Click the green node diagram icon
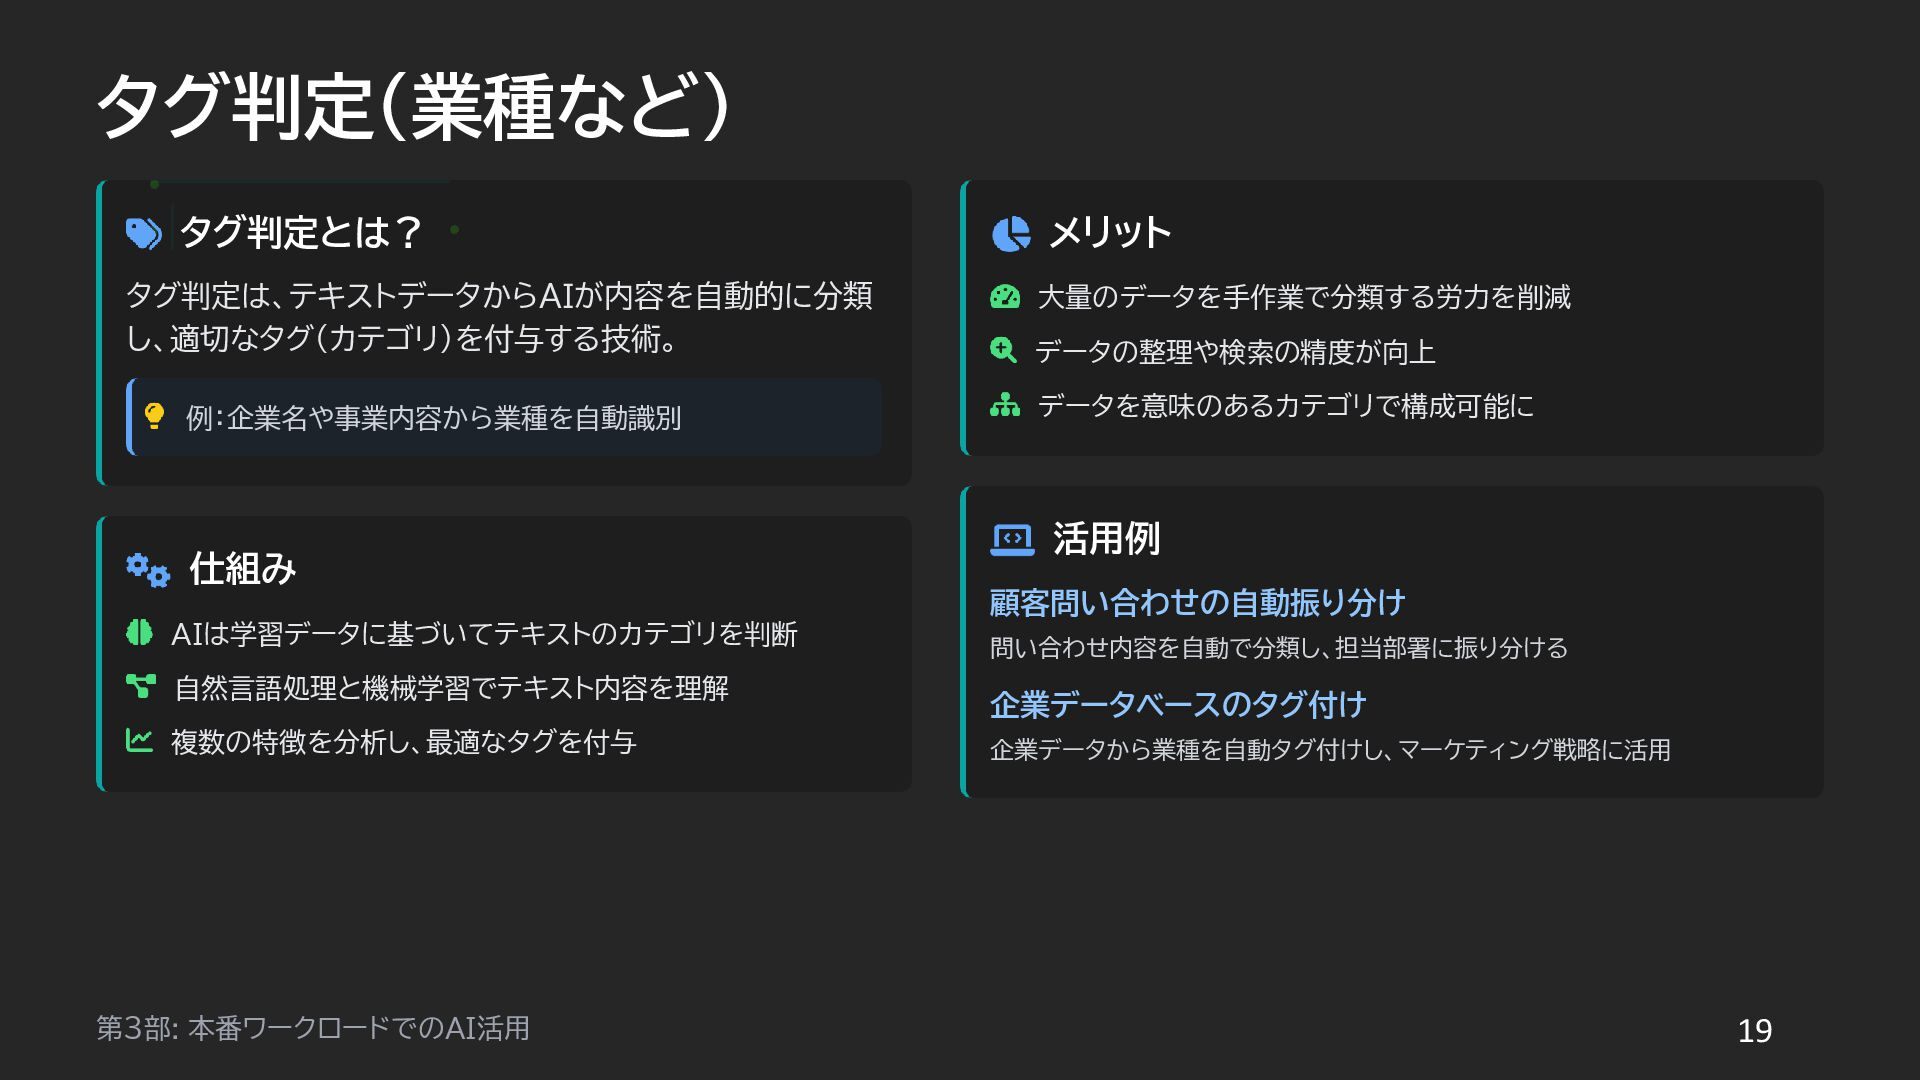 click(x=140, y=687)
